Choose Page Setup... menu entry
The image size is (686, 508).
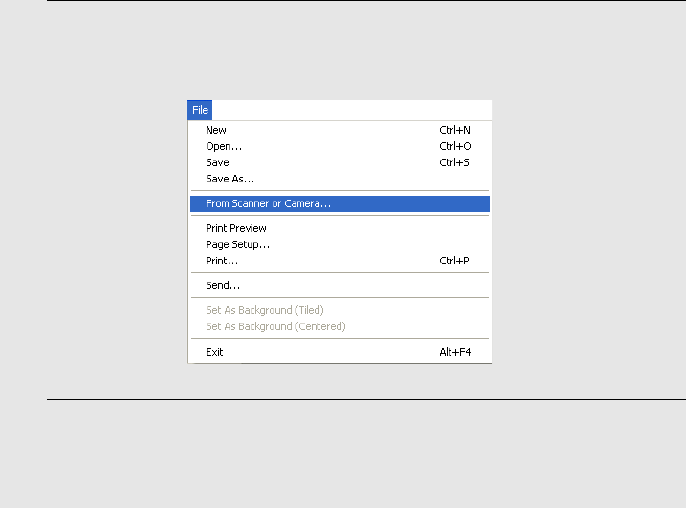pyautogui.click(x=237, y=244)
